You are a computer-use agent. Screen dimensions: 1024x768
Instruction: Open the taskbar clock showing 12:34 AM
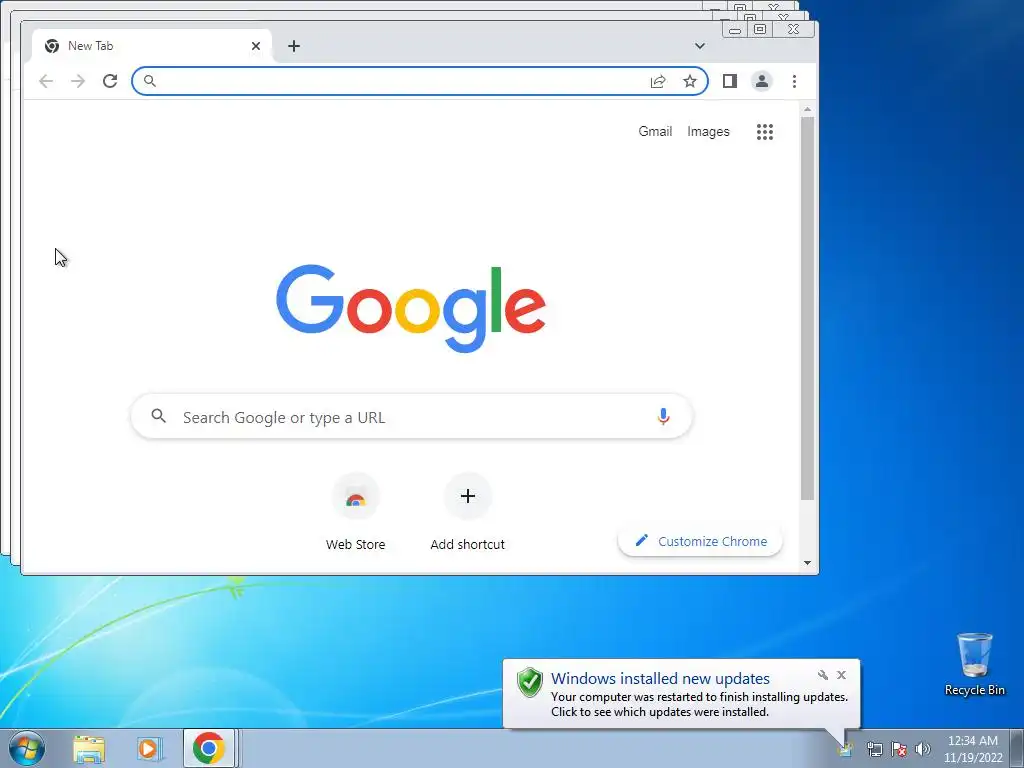point(972,749)
